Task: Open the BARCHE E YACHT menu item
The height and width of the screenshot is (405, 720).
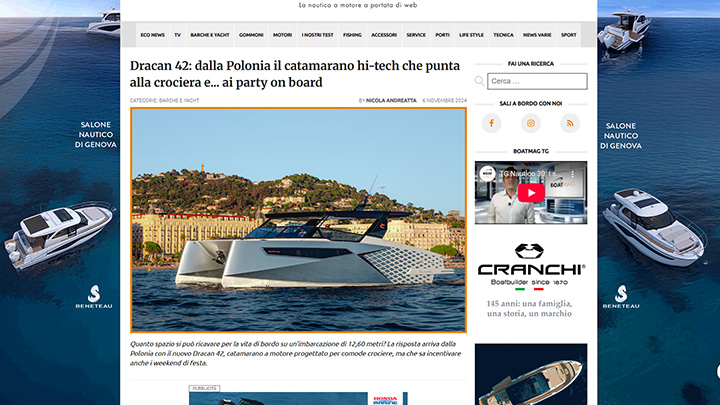Action: coord(210,35)
